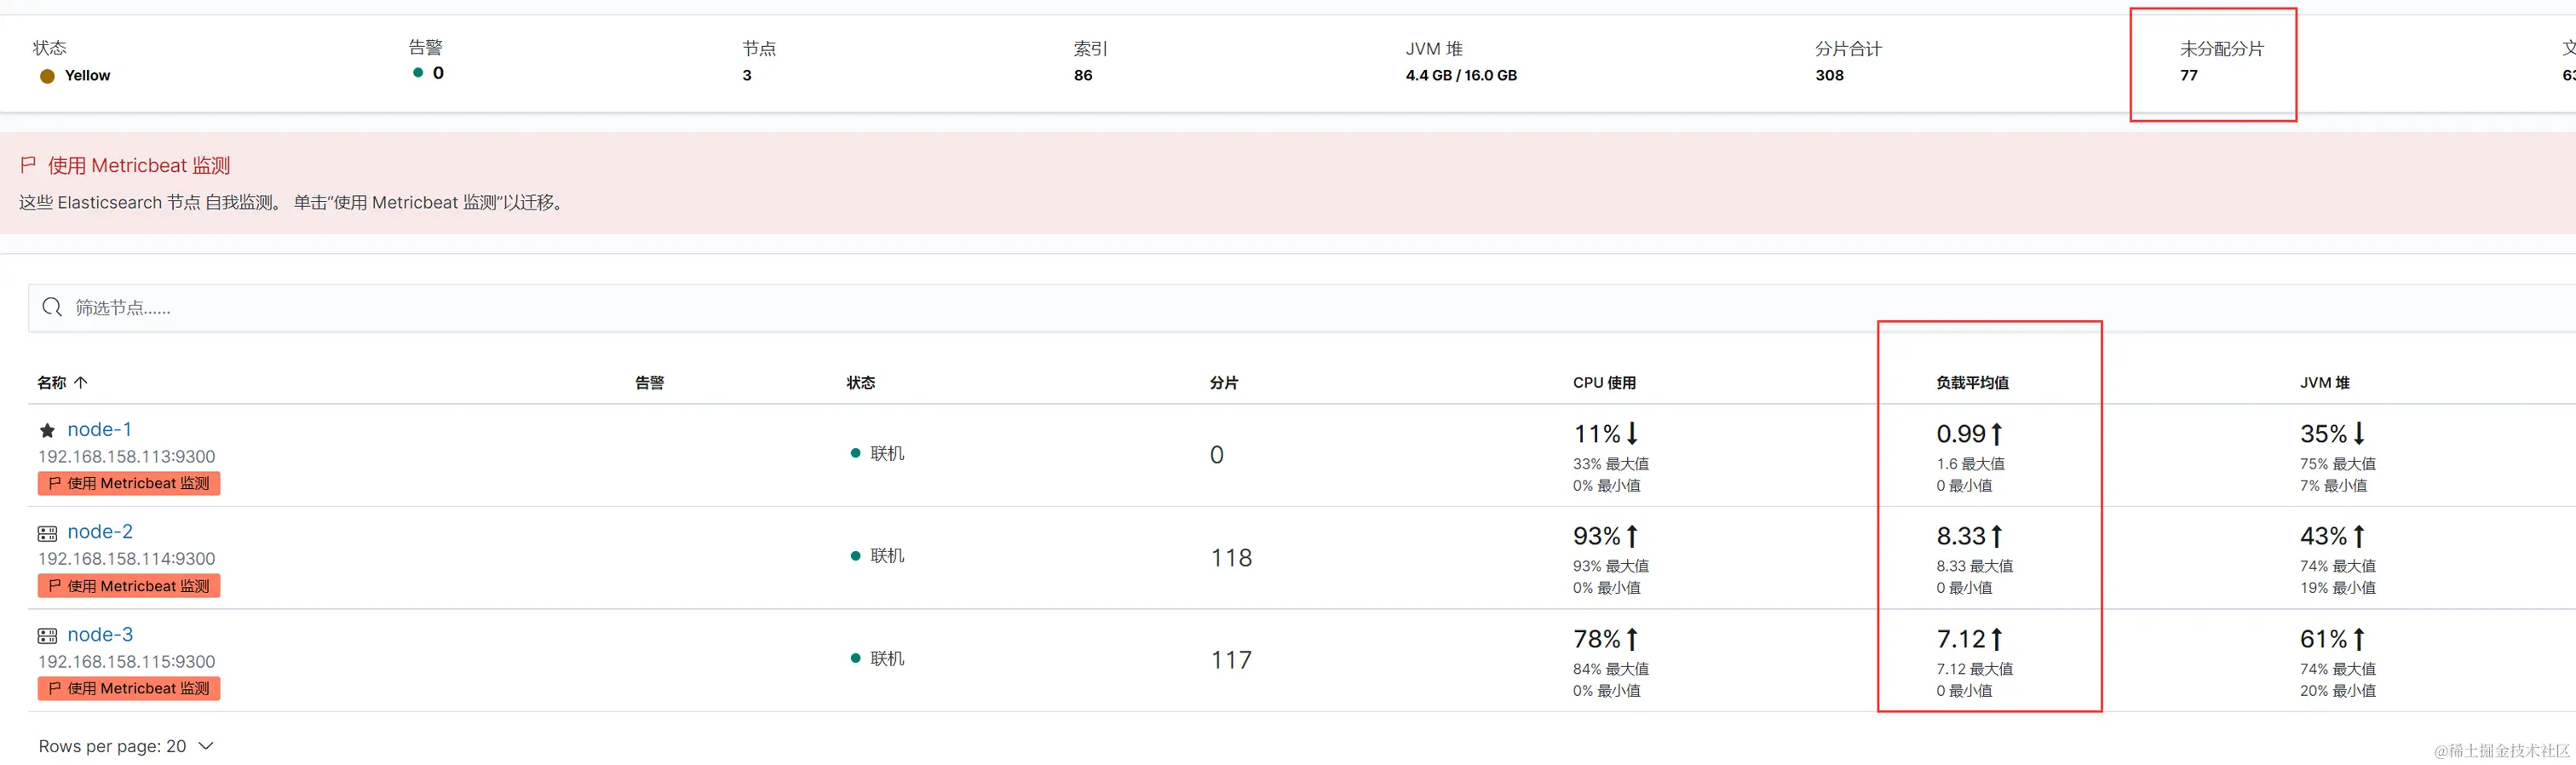Sort the table by CPU 使用 column
This screenshot has height=765, width=2576.
pos(1604,383)
